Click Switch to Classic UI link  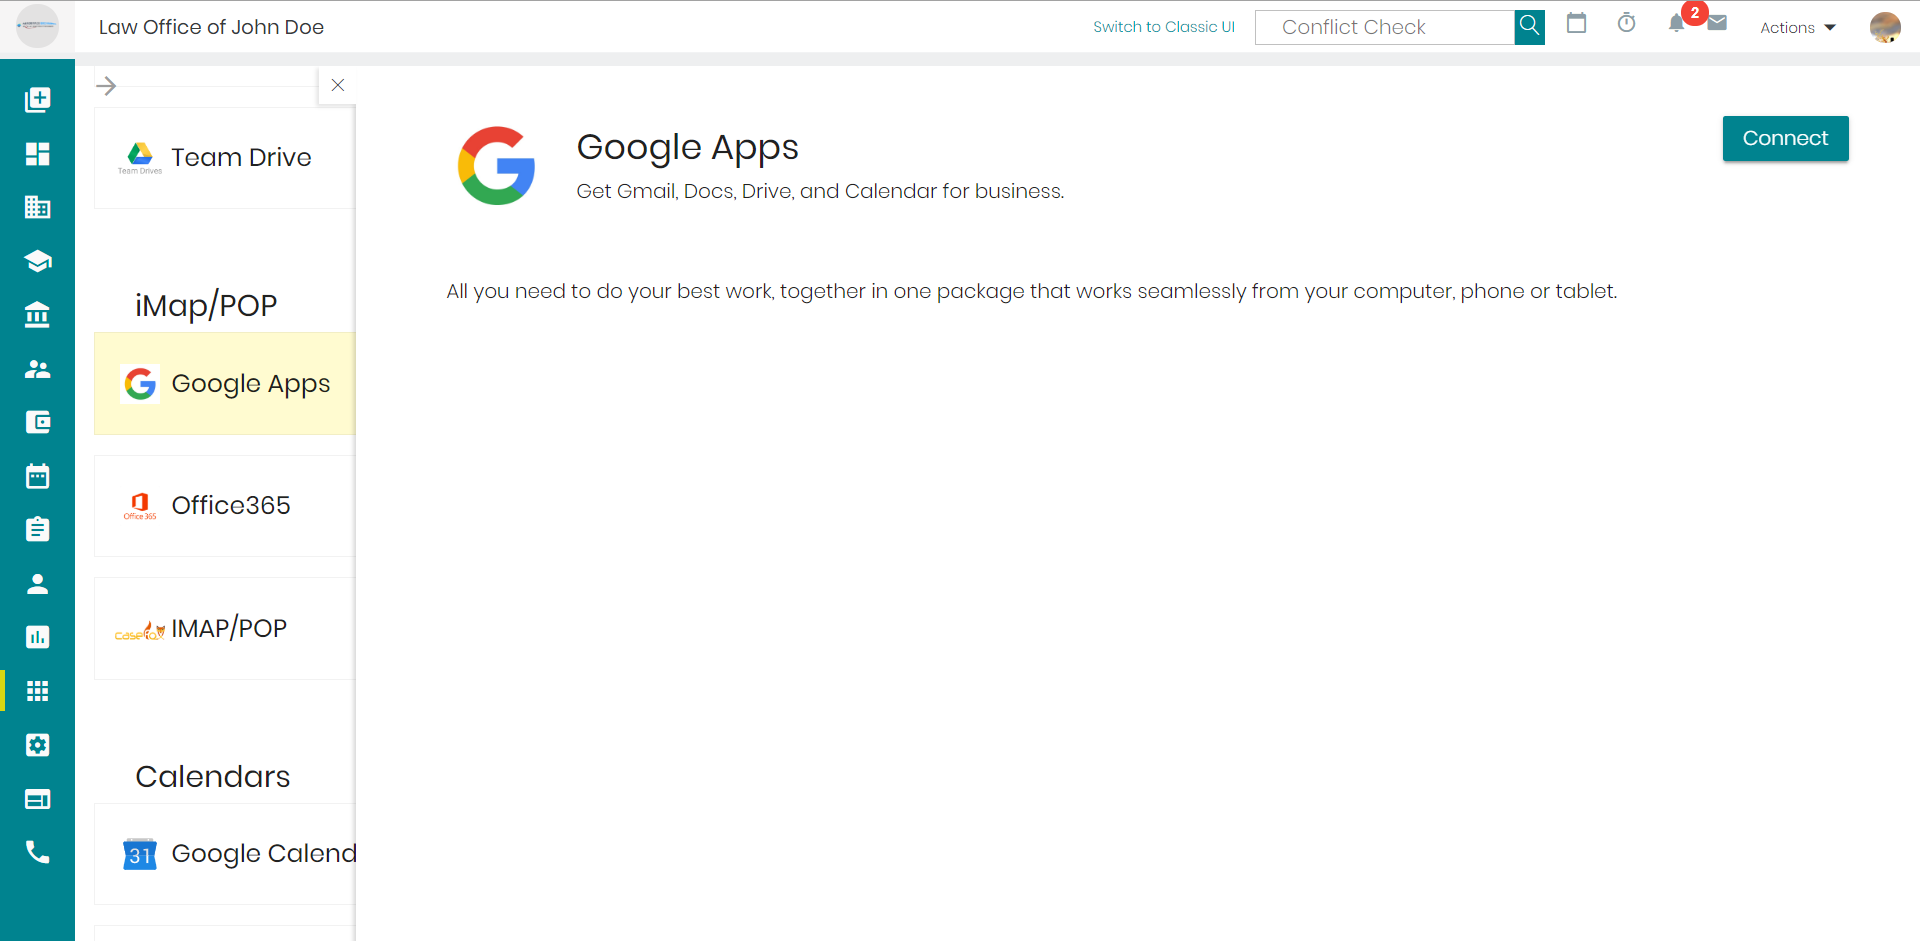(1164, 27)
